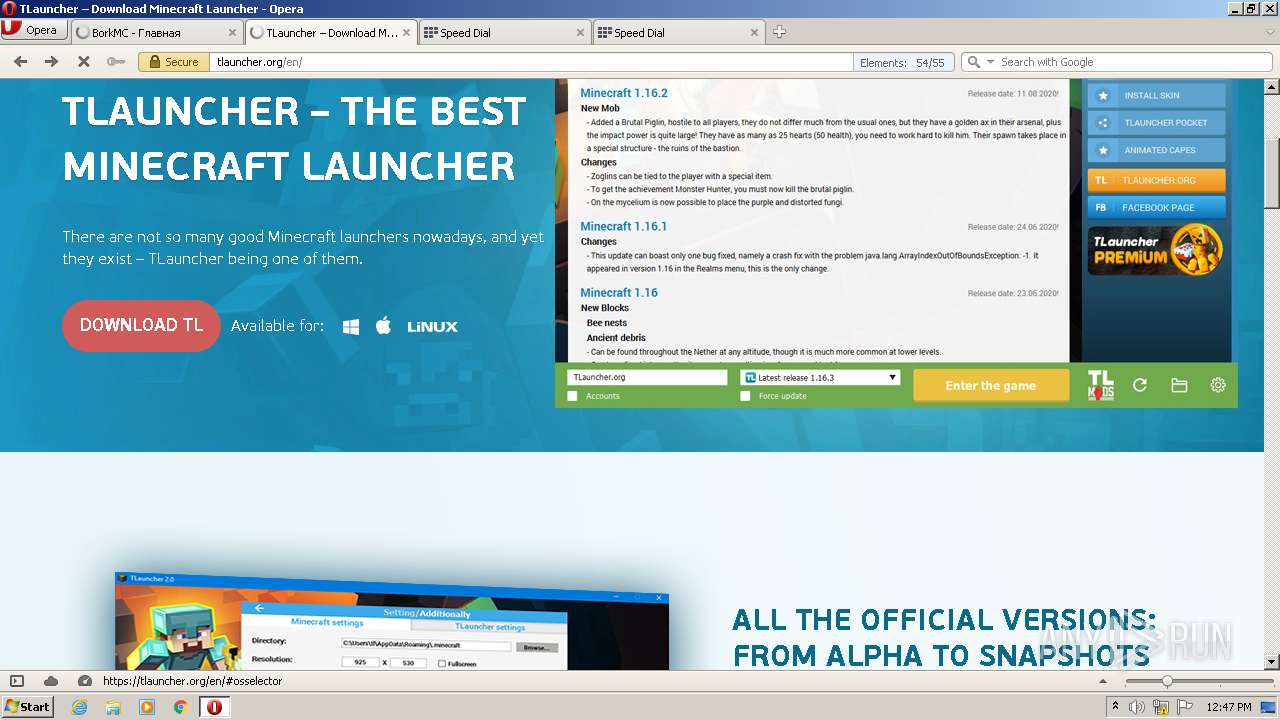Click the Search with Google field
Image resolution: width=1280 pixels, height=720 pixels.
(1135, 62)
